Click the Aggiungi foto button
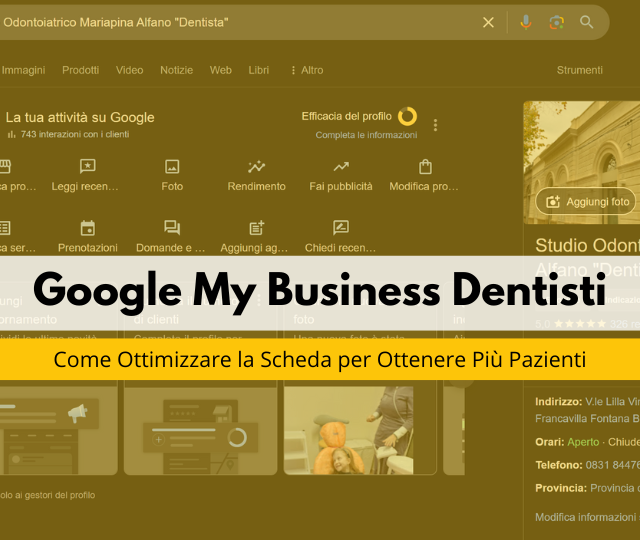This screenshot has height=540, width=640. tap(585, 202)
